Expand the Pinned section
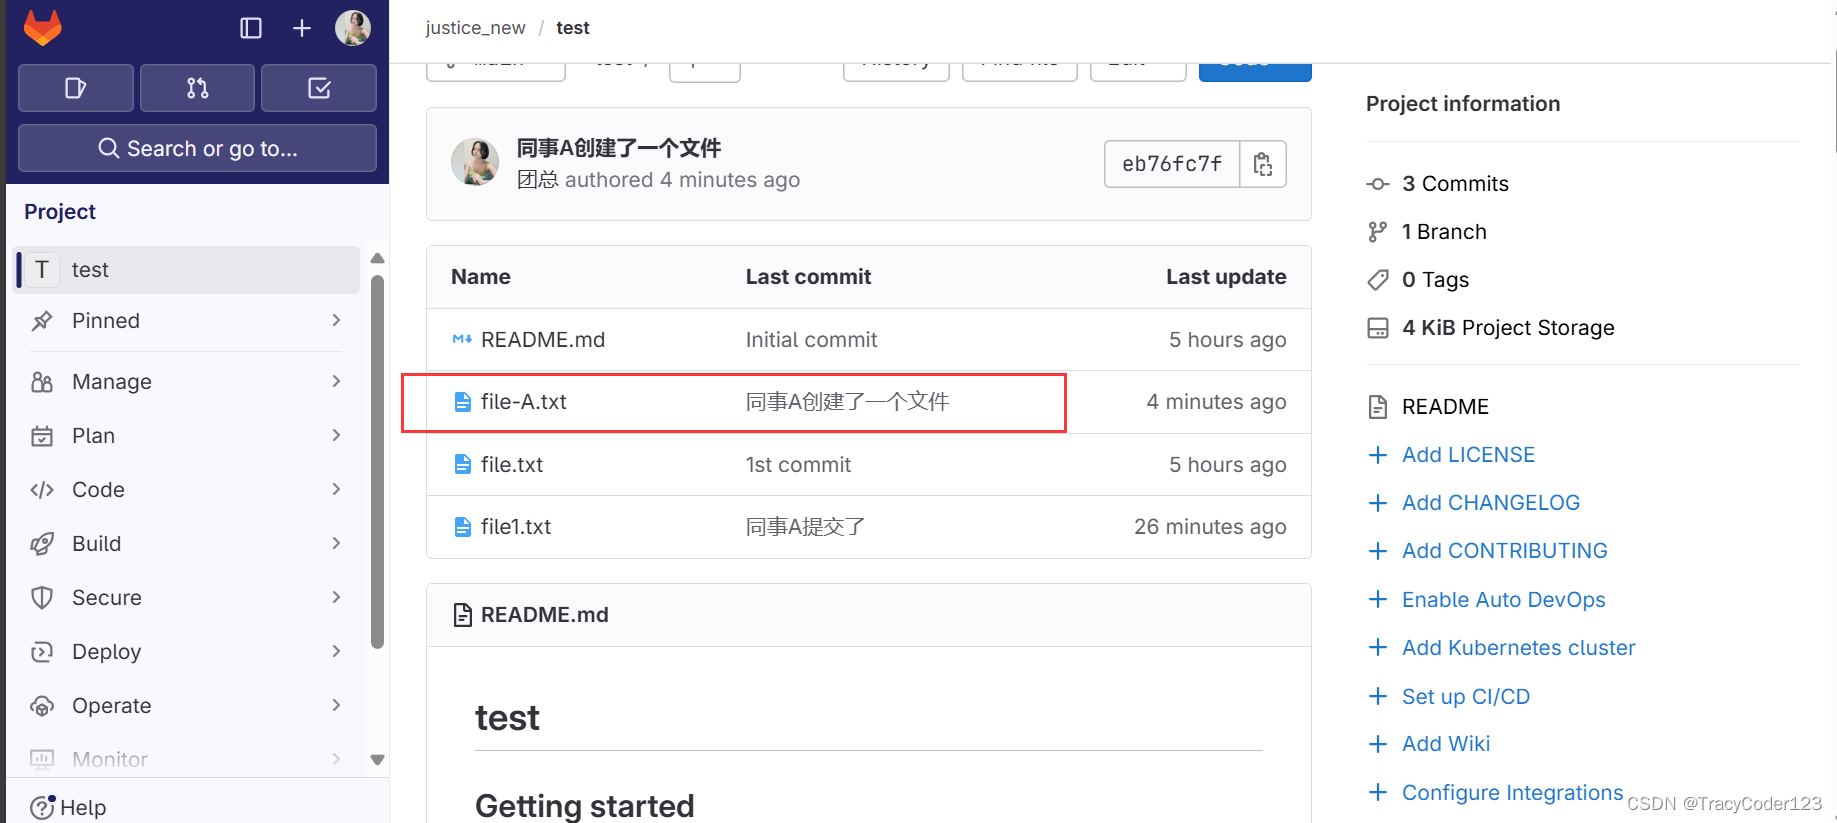Viewport: 1837px width, 823px height. click(188, 321)
